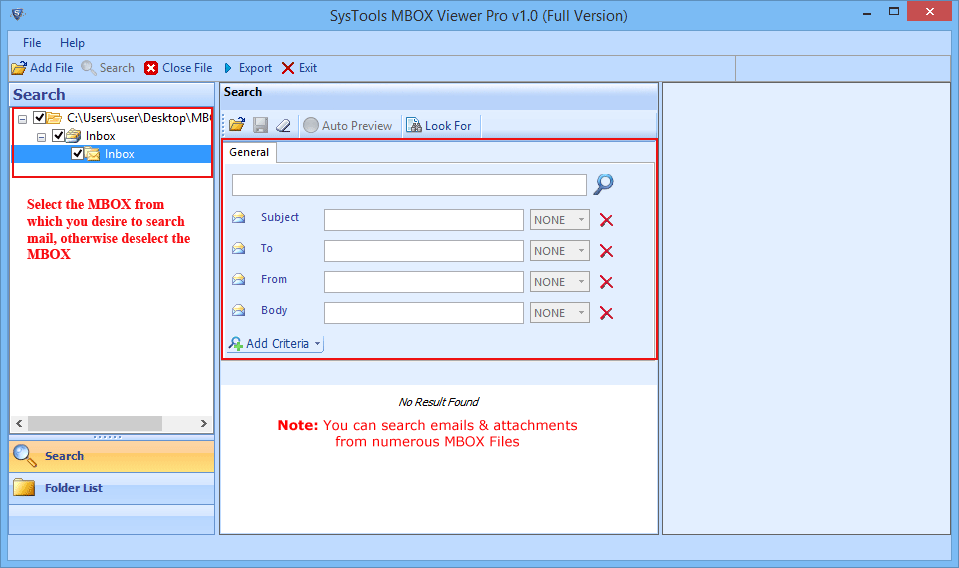Viewport: 959px width, 568px height.
Task: Click the eraser clear search icon
Action: click(x=283, y=125)
